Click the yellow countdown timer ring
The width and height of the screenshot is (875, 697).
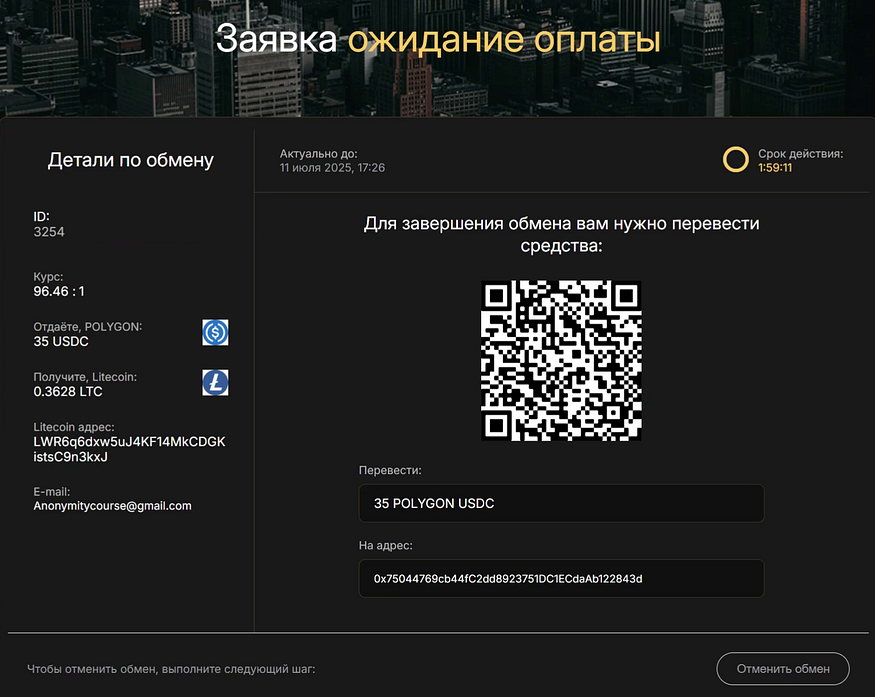tap(735, 160)
